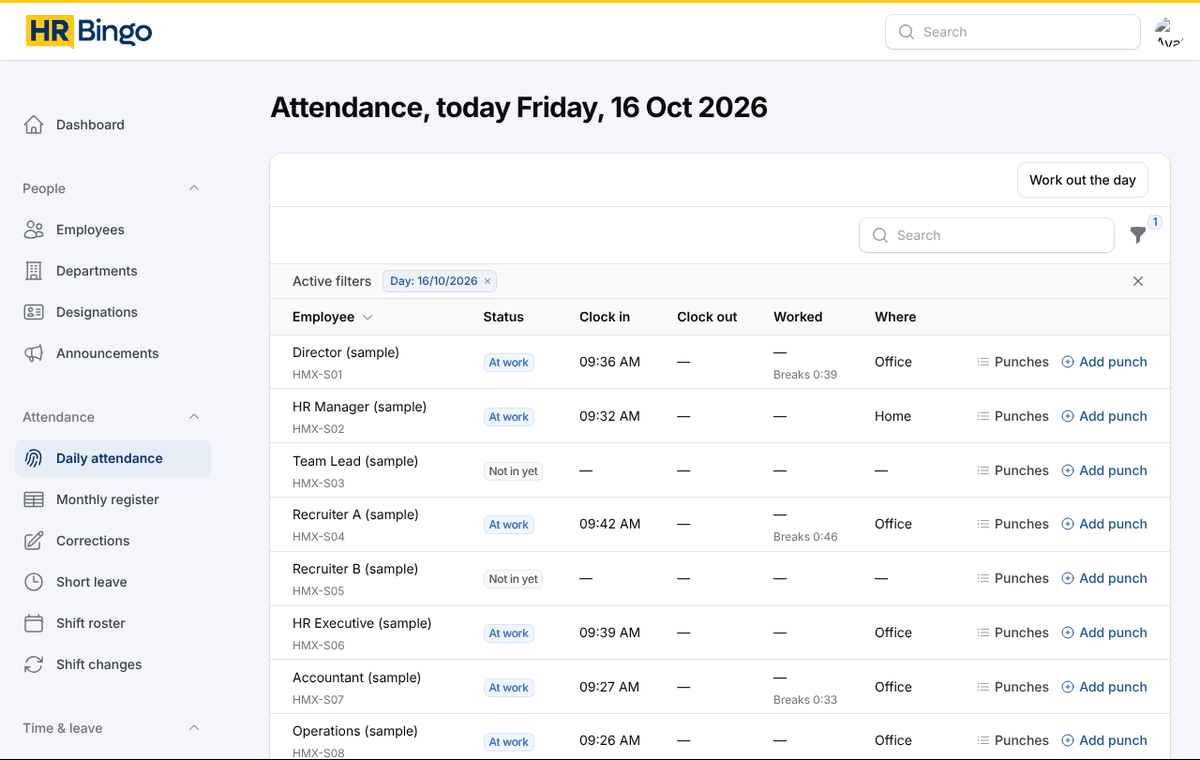Click the Monthly register table icon

coord(34,499)
